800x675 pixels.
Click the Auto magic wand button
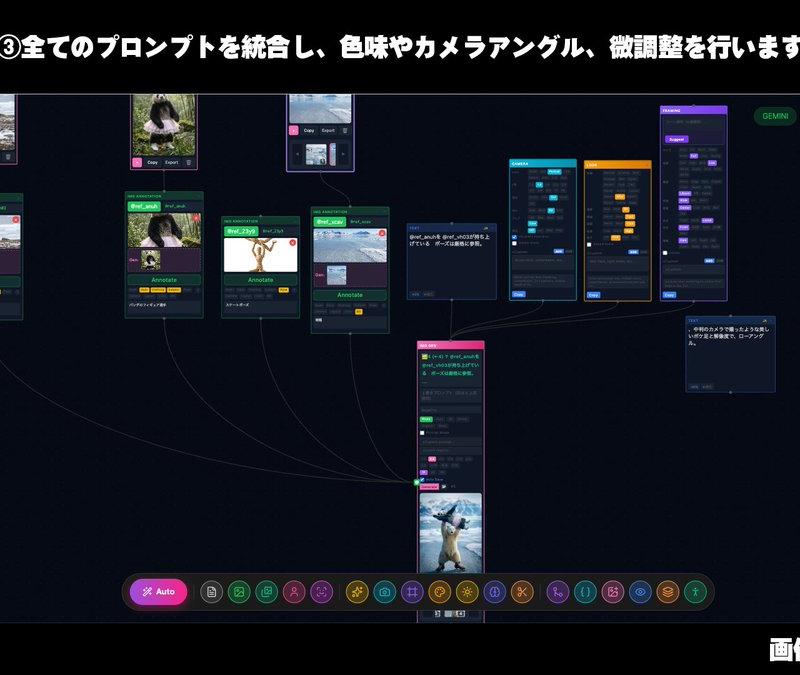pos(158,592)
